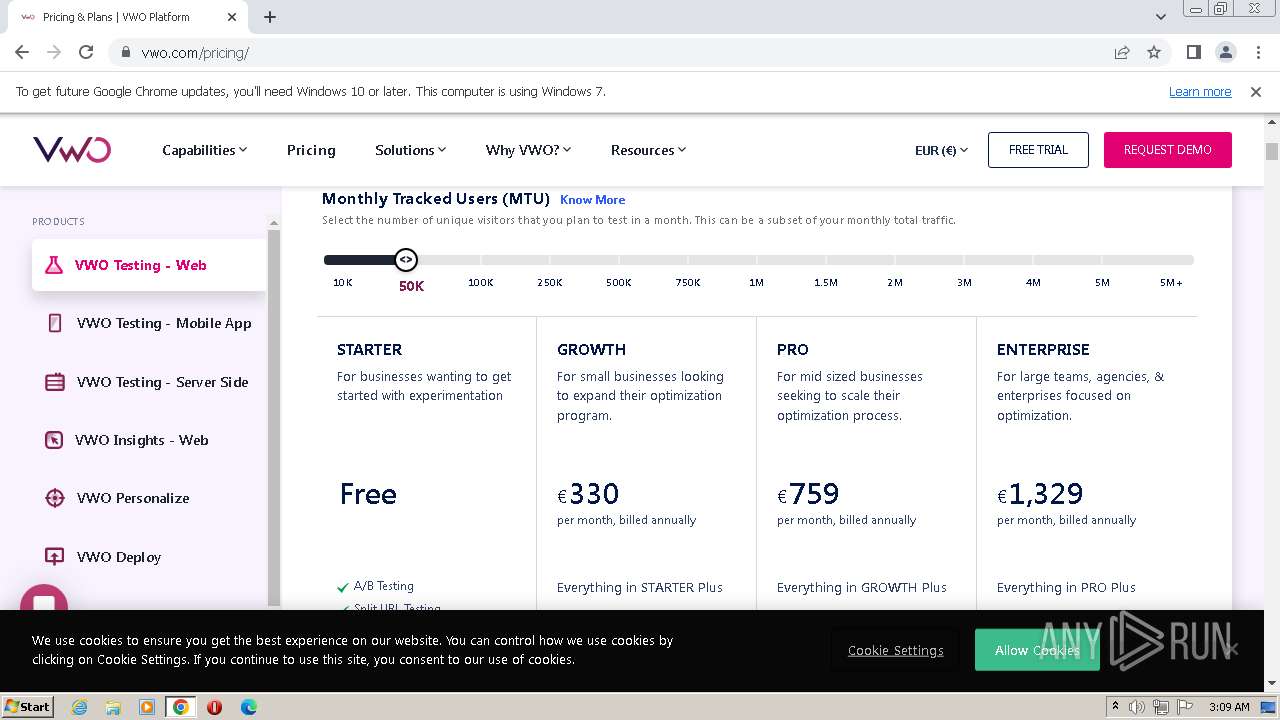
Task: Set MTU slider to 1M
Action: coord(756,283)
